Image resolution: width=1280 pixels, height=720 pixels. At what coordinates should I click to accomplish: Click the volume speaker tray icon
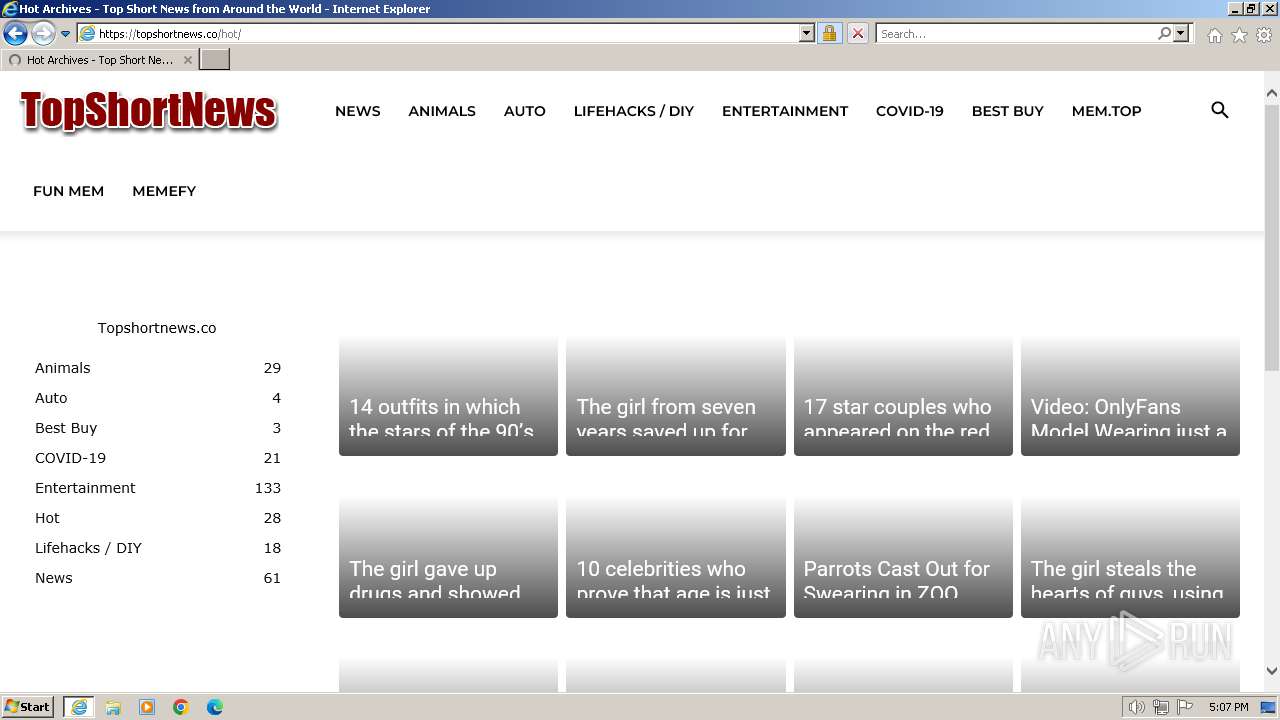1137,707
